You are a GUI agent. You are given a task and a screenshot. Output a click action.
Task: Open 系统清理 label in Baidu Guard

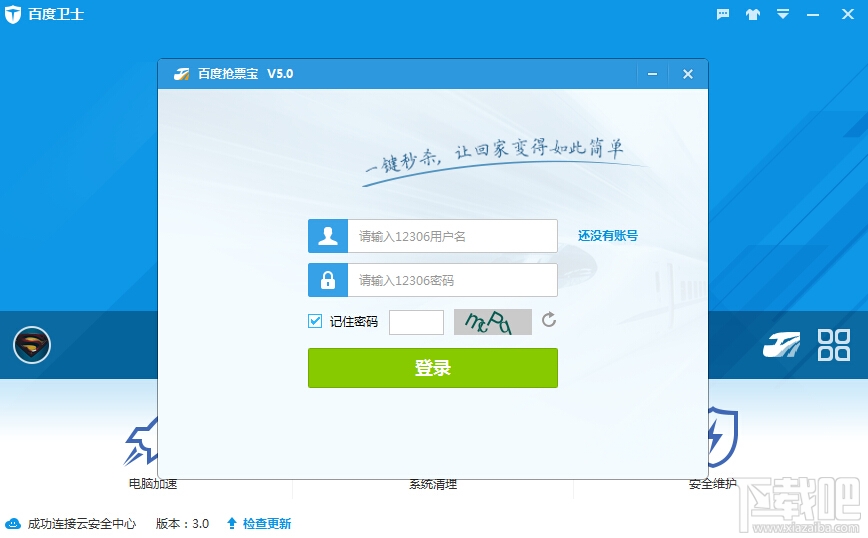pyautogui.click(x=433, y=484)
